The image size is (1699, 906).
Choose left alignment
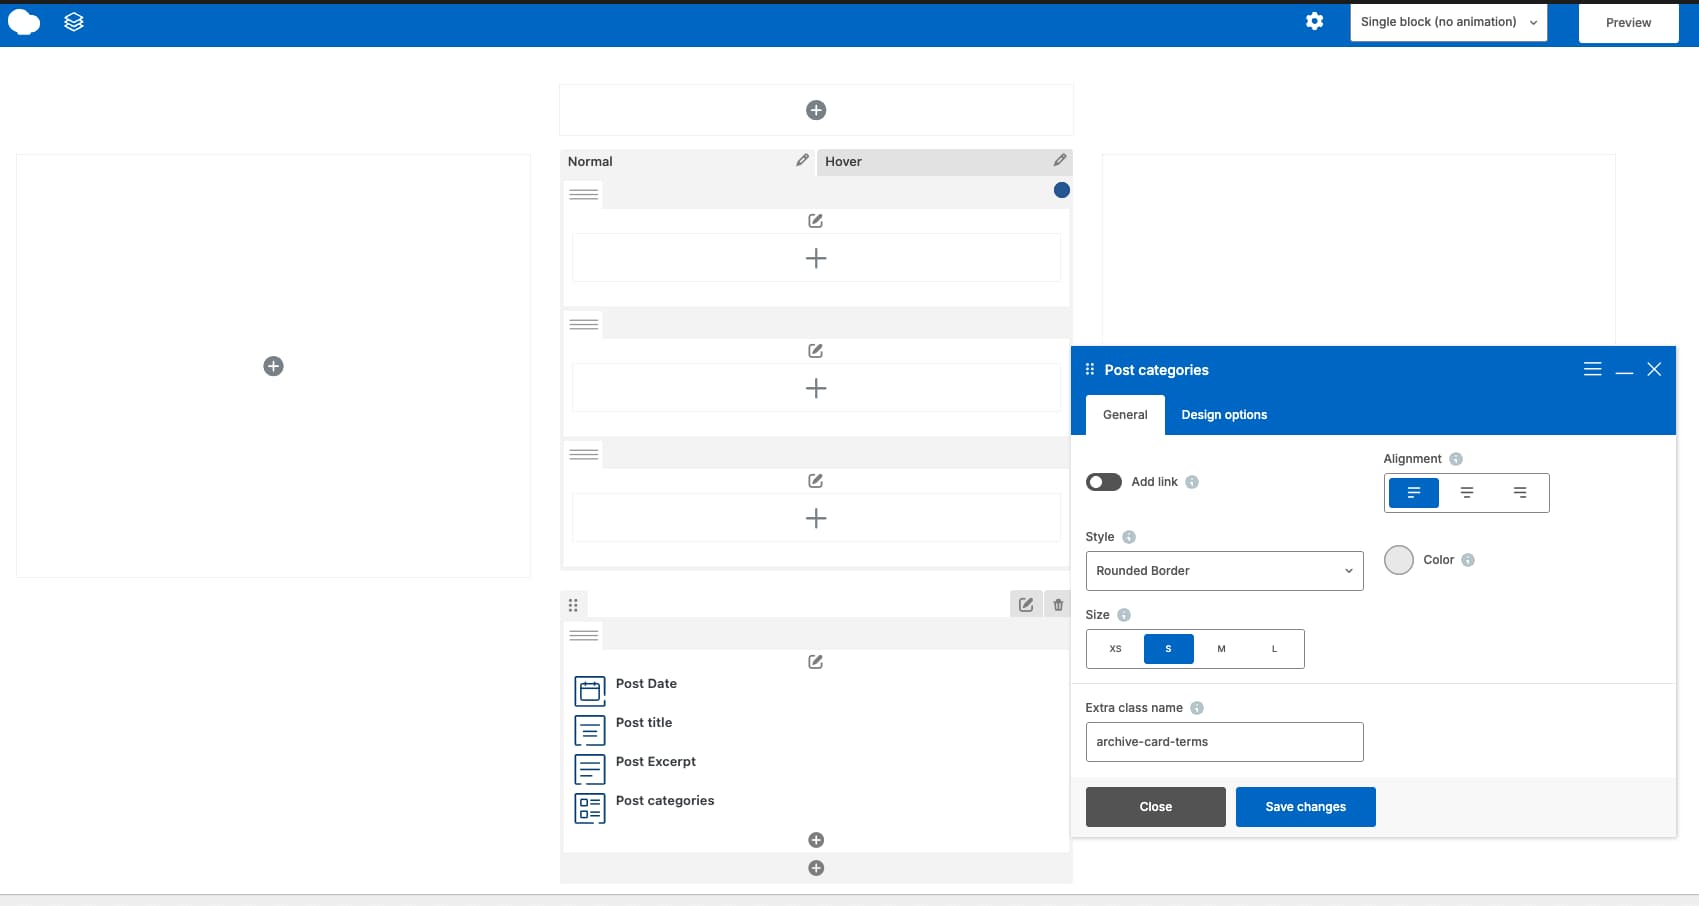click(1414, 493)
